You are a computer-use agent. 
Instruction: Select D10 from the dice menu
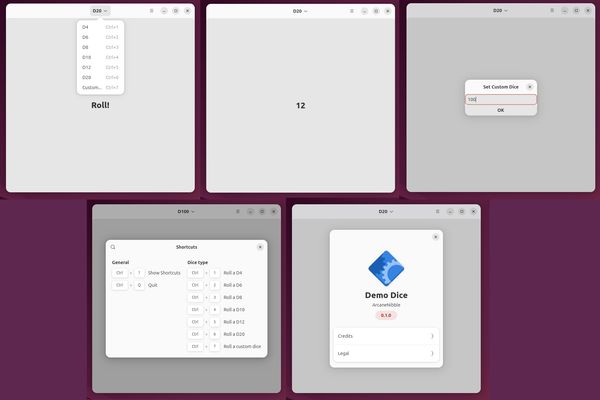coord(100,57)
